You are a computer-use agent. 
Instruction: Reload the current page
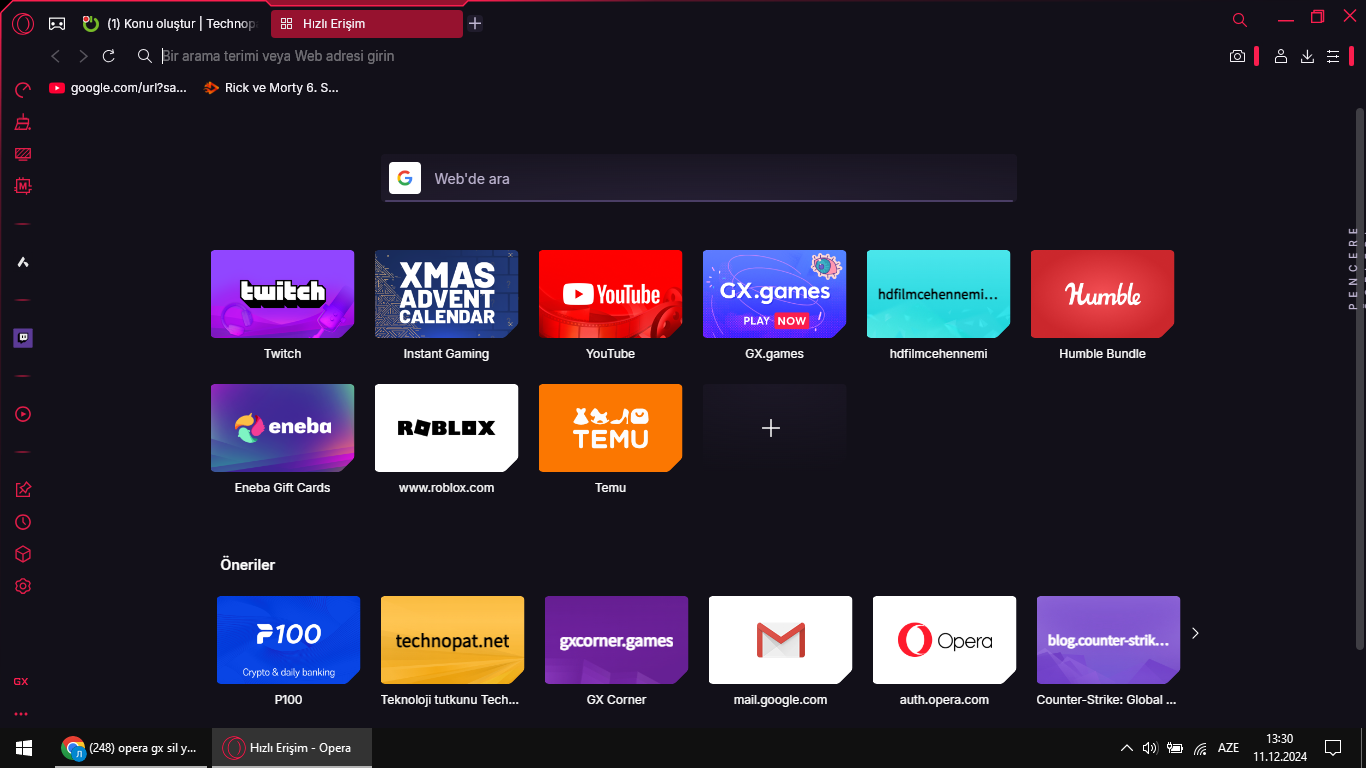coord(109,57)
